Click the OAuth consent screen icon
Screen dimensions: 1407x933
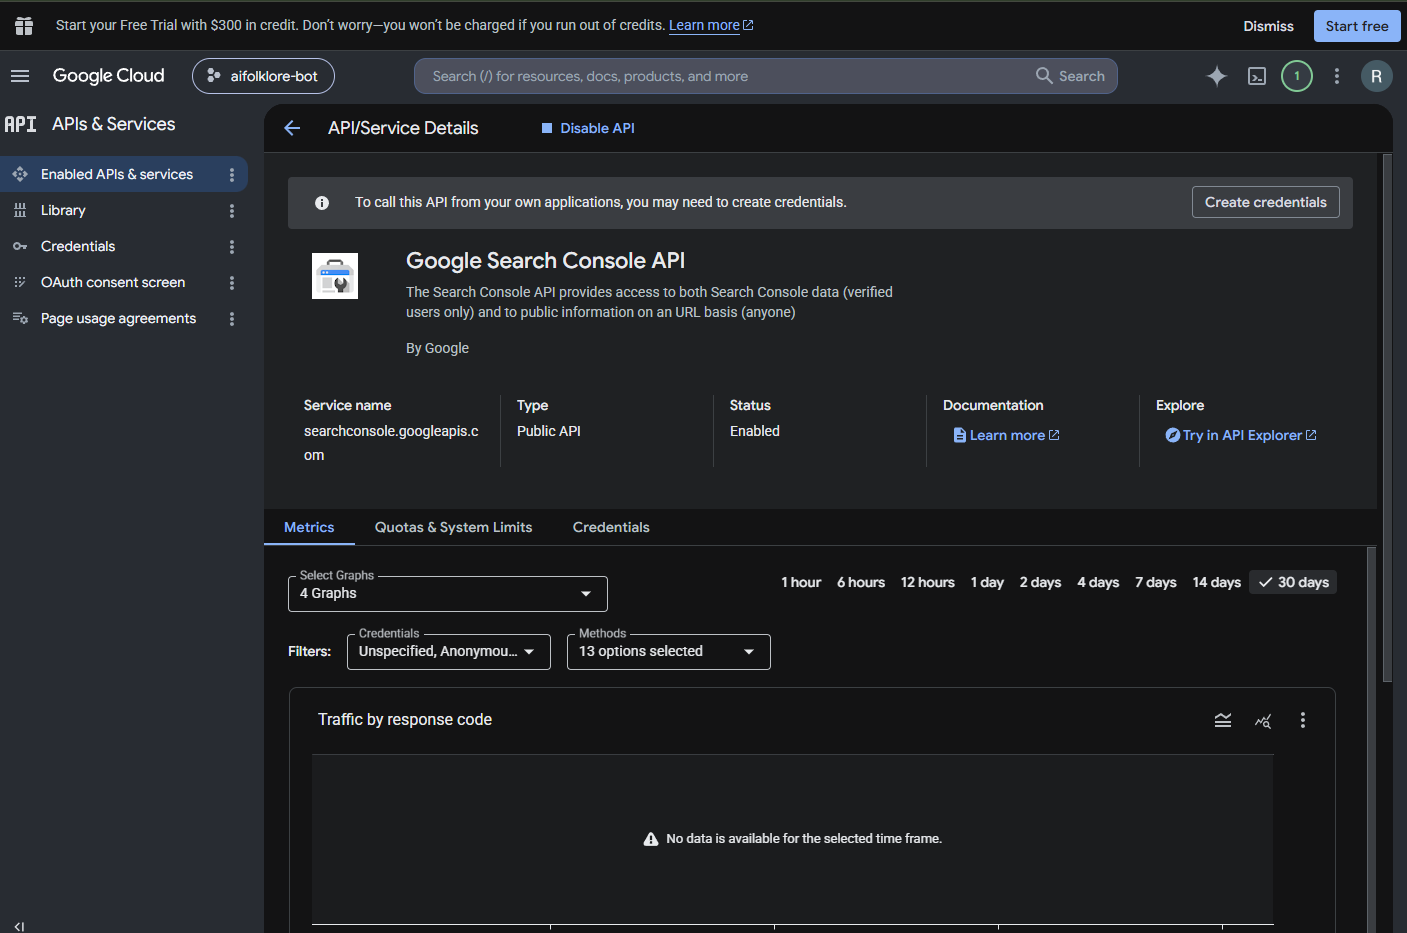click(x=20, y=282)
